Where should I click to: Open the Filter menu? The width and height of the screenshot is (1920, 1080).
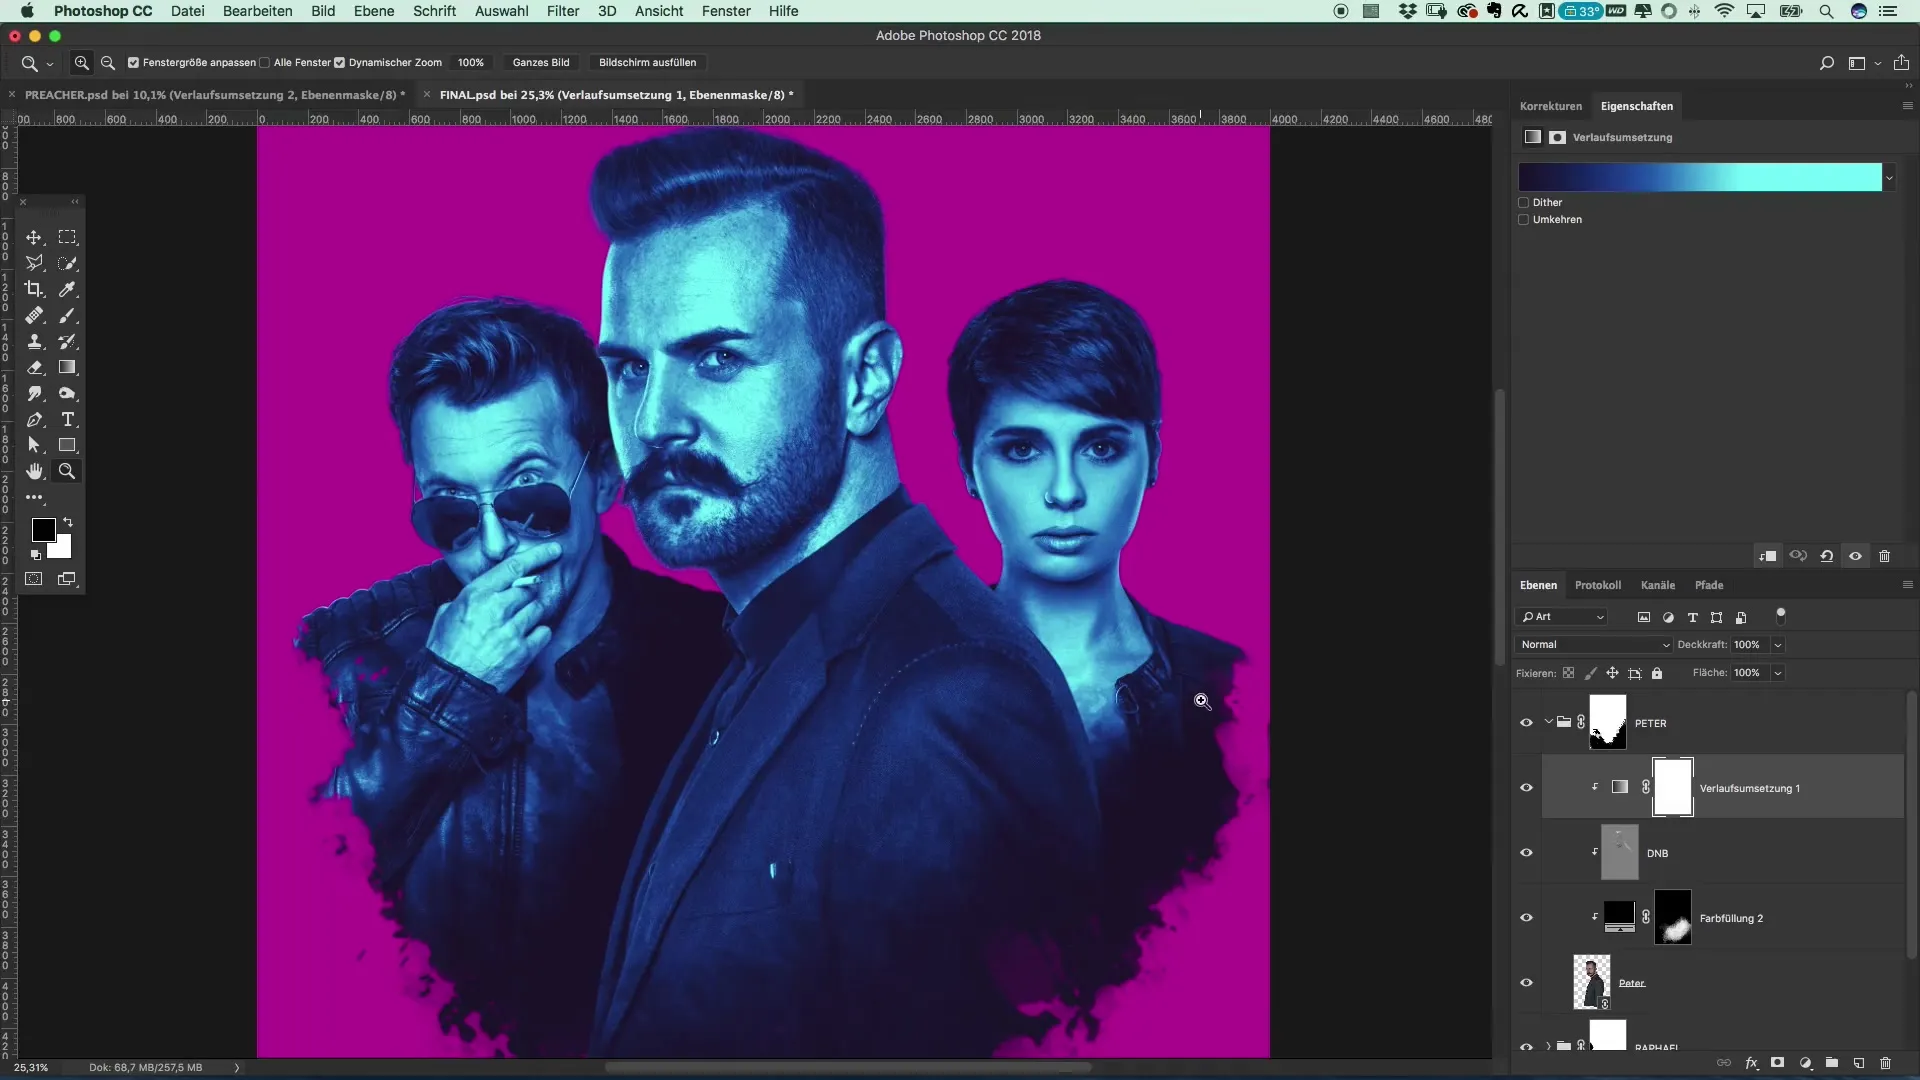tap(563, 11)
